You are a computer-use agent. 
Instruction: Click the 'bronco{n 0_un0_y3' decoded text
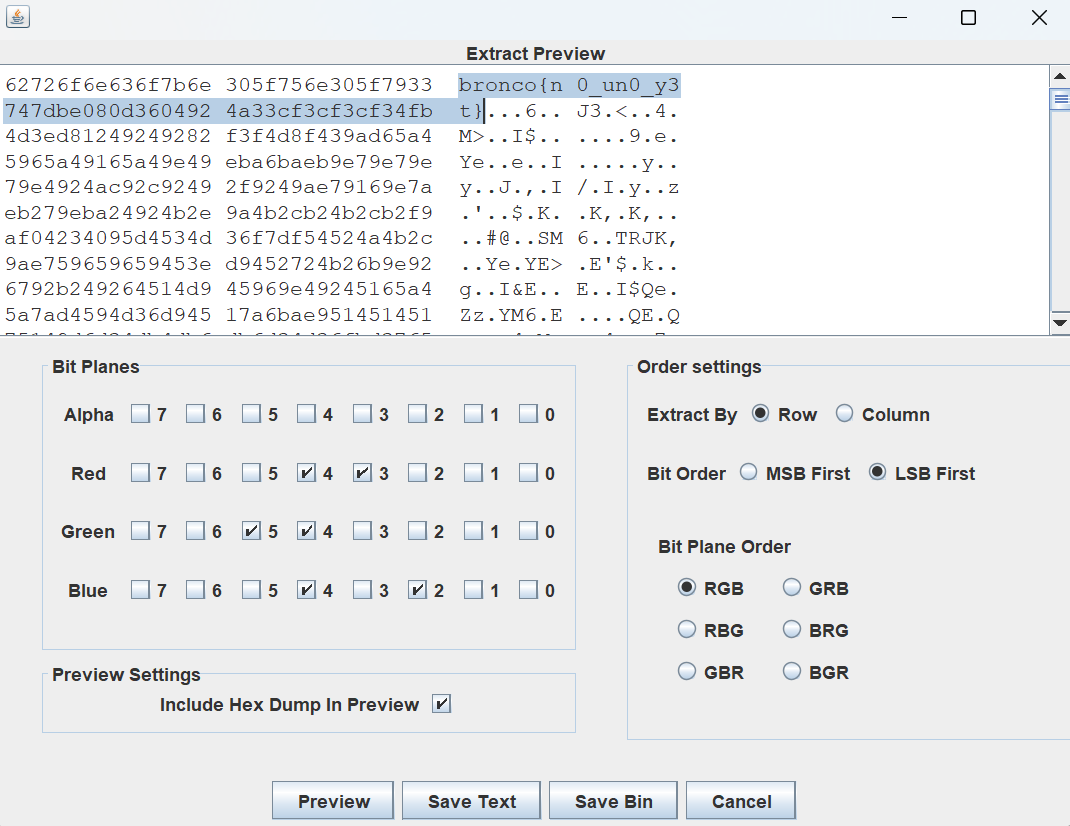pos(569,85)
